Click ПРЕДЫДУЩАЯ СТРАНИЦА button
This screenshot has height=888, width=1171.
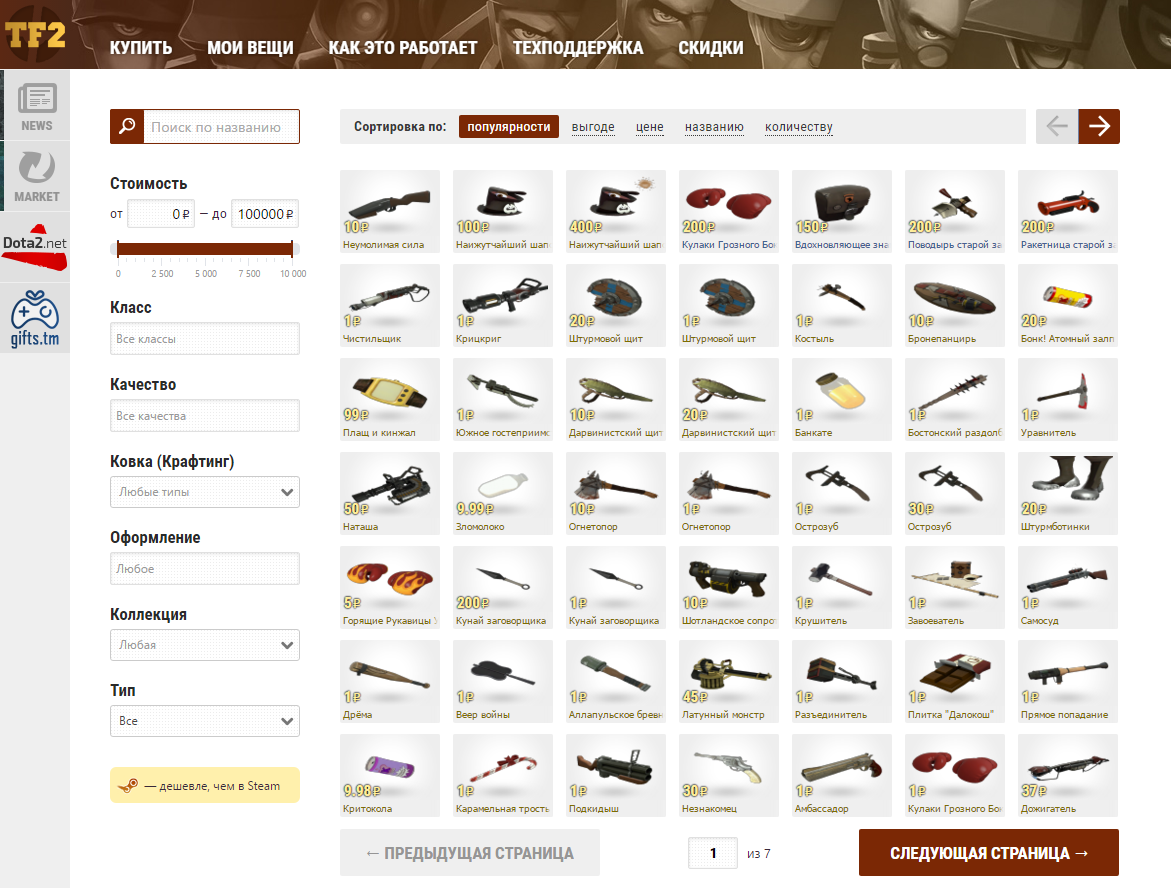click(x=470, y=853)
